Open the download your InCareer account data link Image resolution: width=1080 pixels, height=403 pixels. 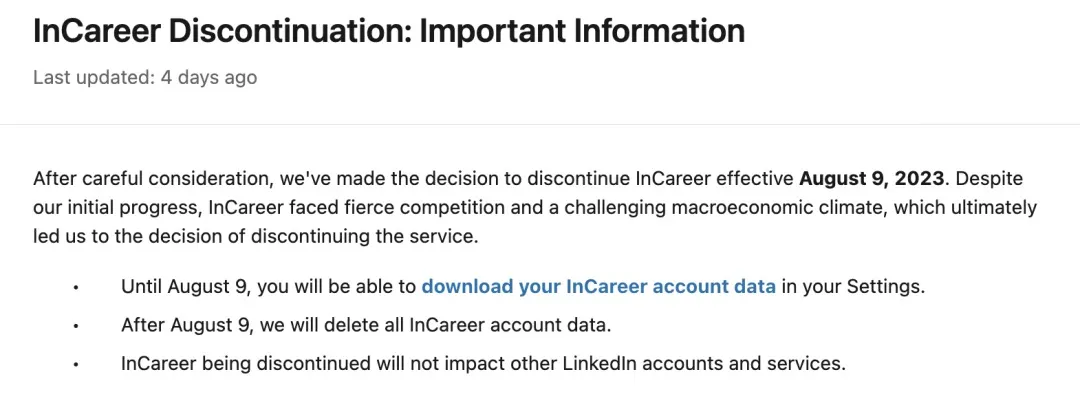[x=598, y=286]
